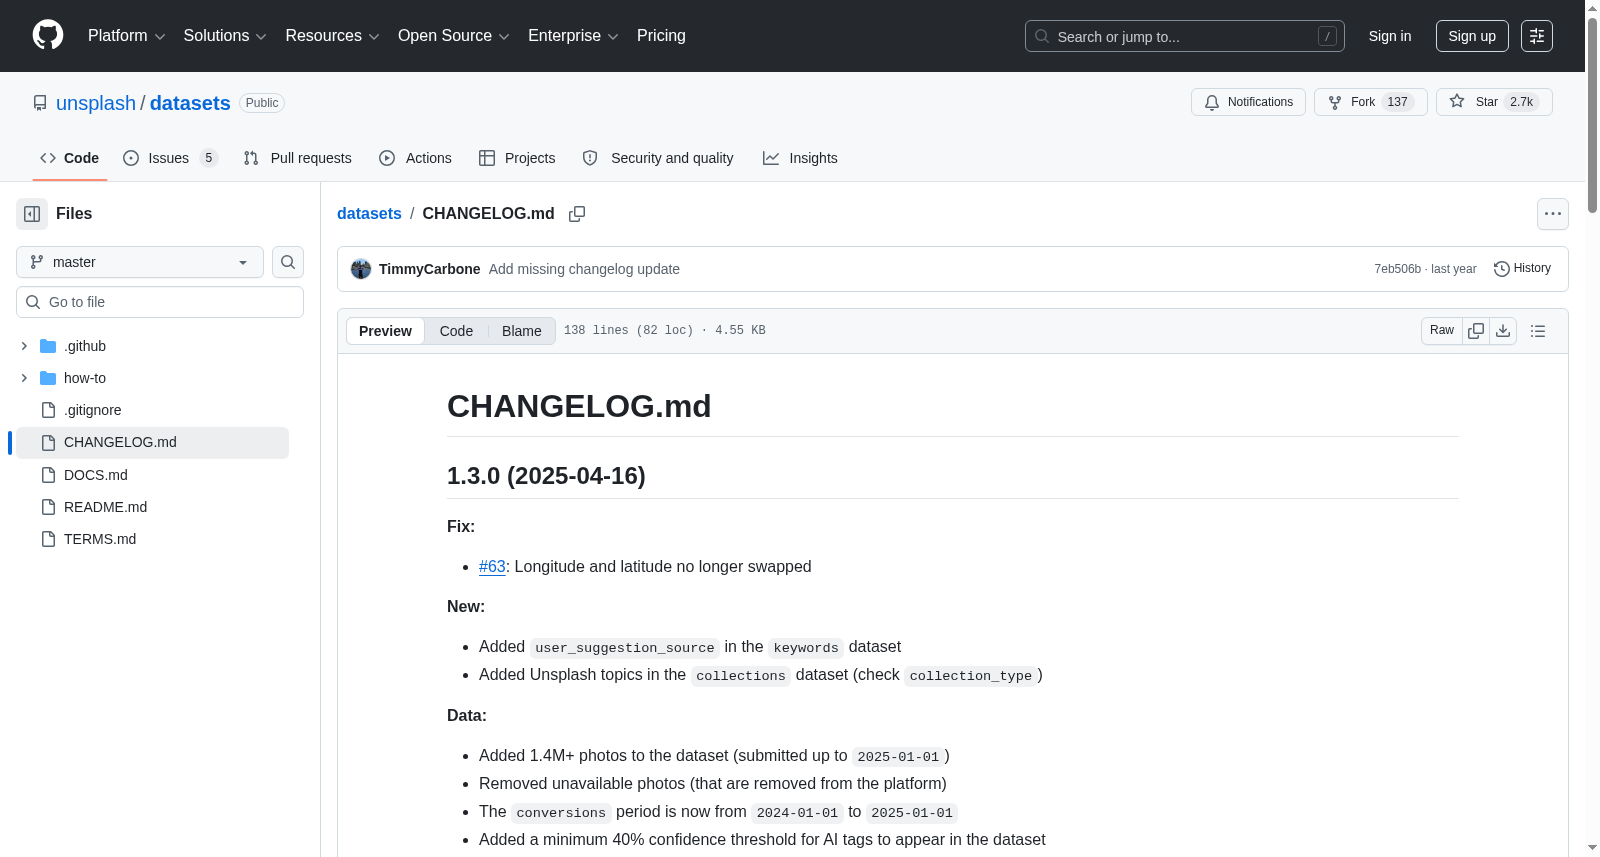Click Sign in
Image resolution: width=1600 pixels, height=857 pixels.
click(x=1390, y=36)
